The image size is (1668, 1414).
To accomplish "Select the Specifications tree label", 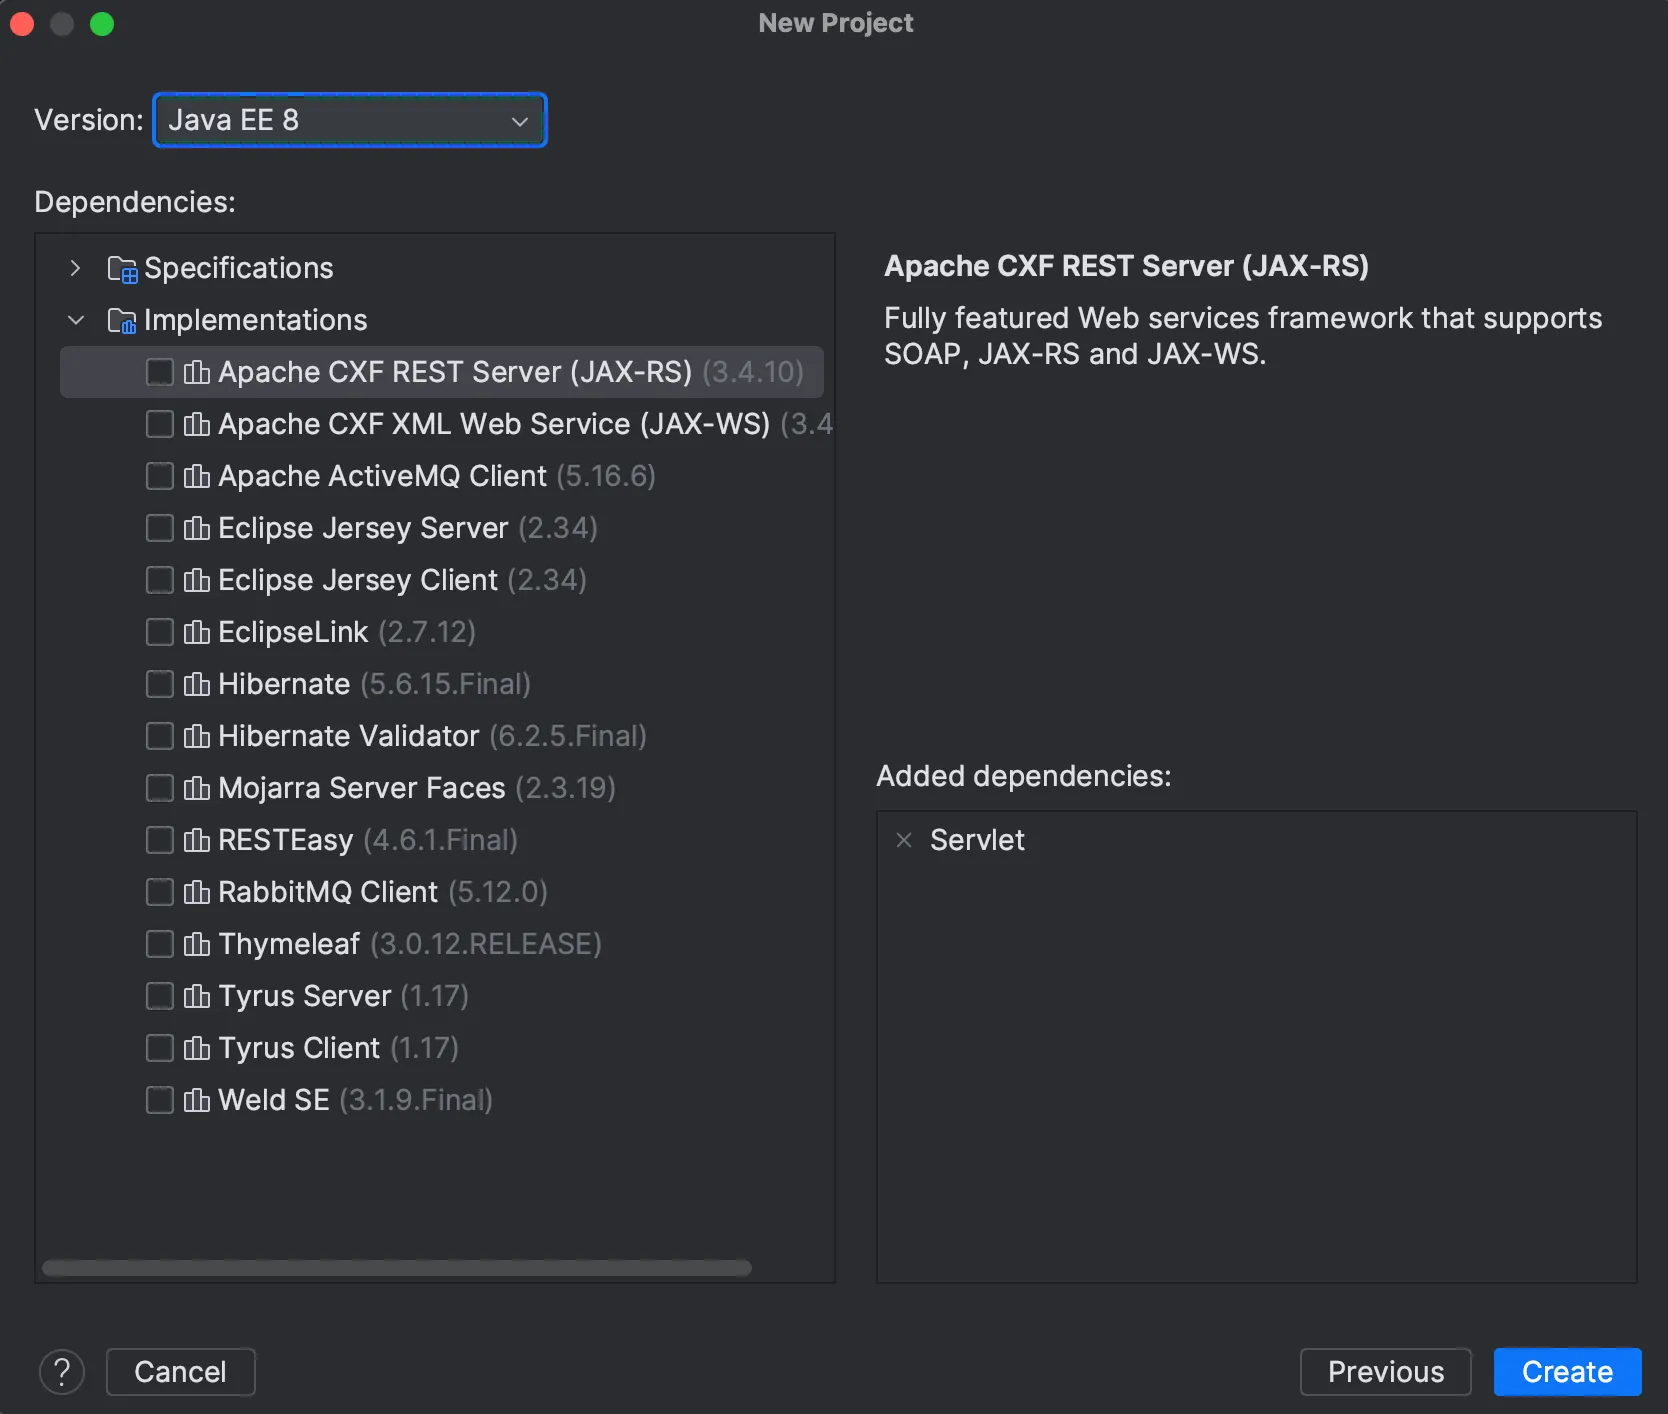I will click(239, 268).
